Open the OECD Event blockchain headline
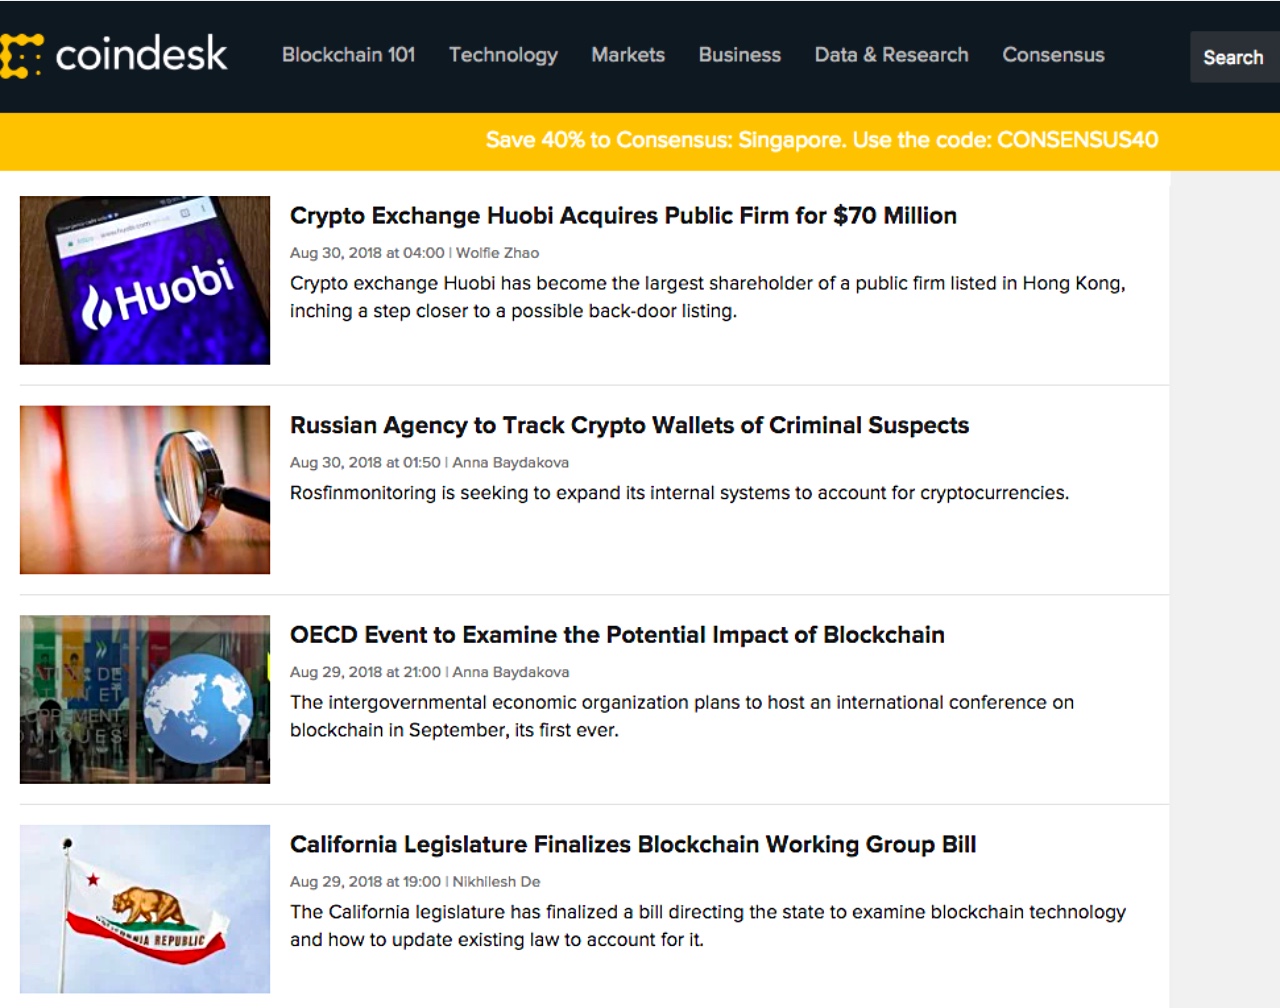 pyautogui.click(x=617, y=635)
